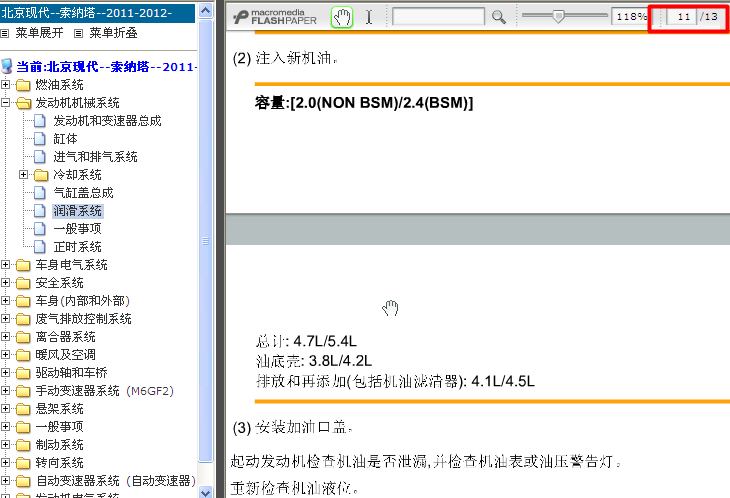Click the 暖风及空调 folder icon
This screenshot has width=730, height=498.
click(x=23, y=355)
